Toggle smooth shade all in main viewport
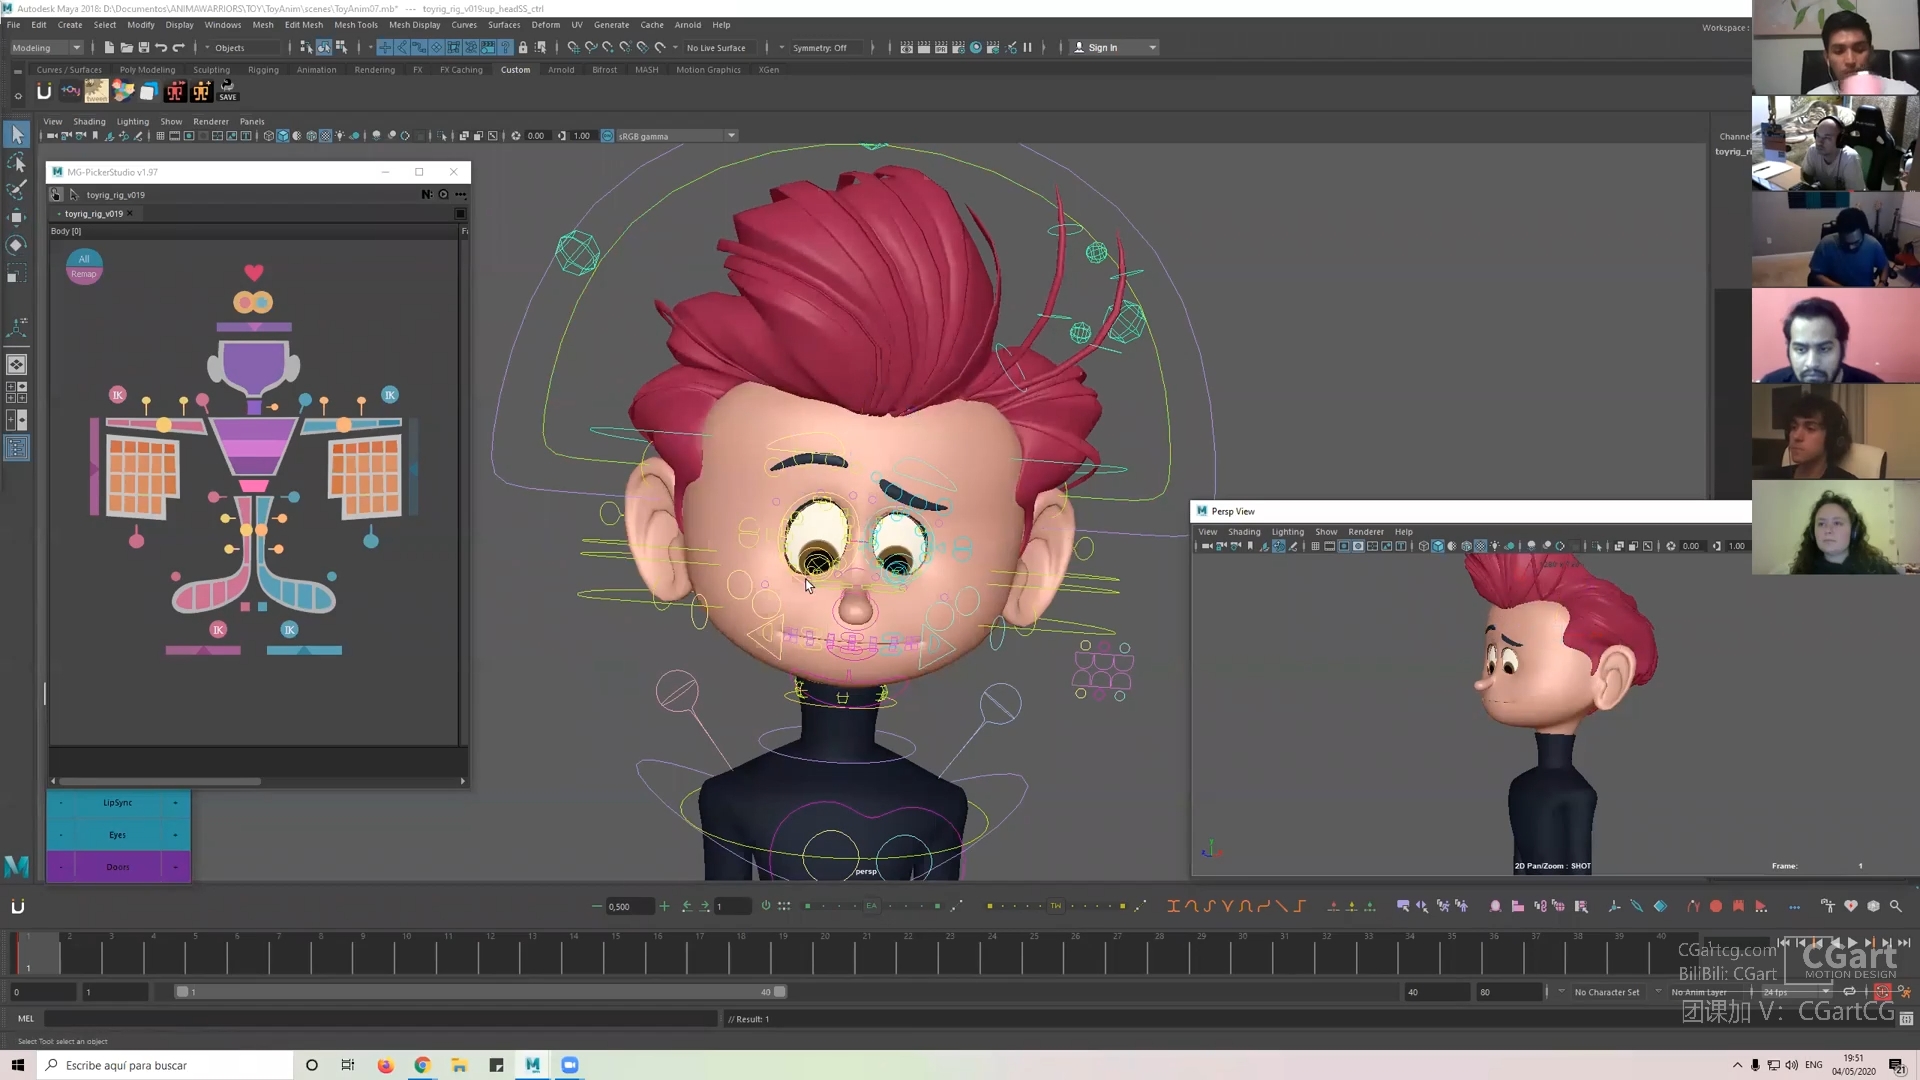 283,136
